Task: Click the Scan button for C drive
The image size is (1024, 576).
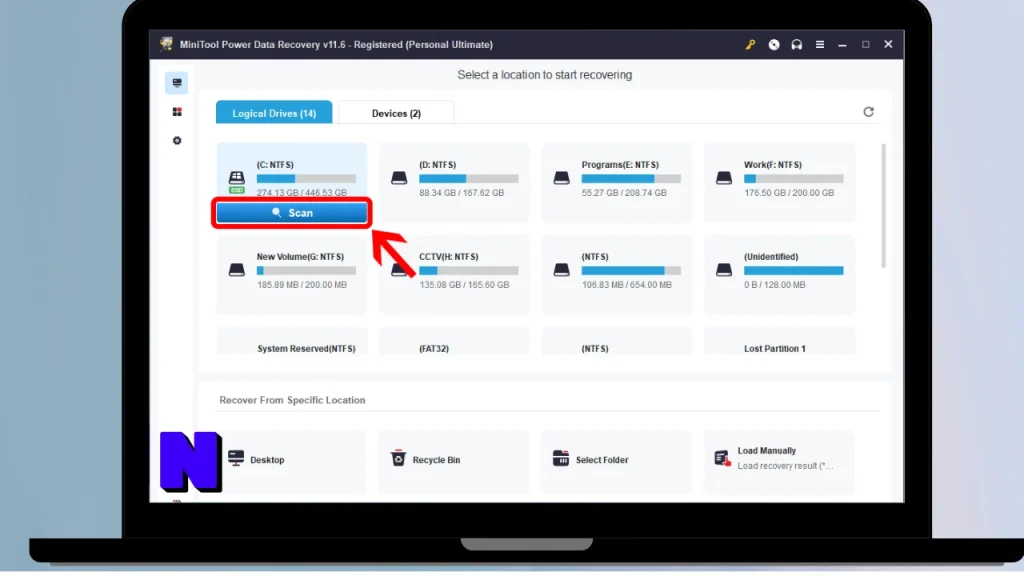Action: pyautogui.click(x=292, y=213)
